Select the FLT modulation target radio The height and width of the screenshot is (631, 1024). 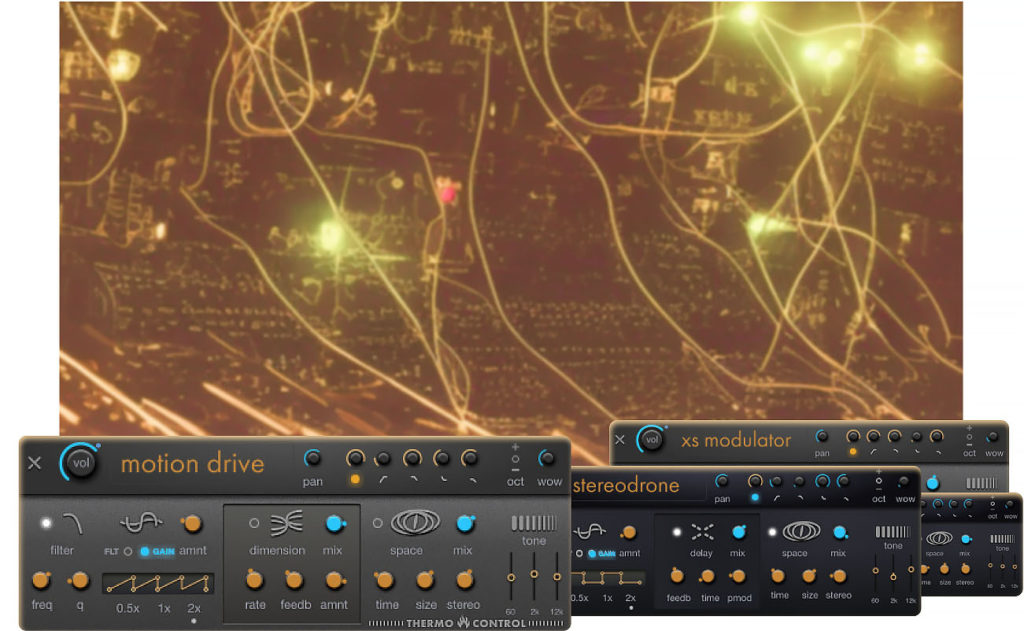[128, 551]
